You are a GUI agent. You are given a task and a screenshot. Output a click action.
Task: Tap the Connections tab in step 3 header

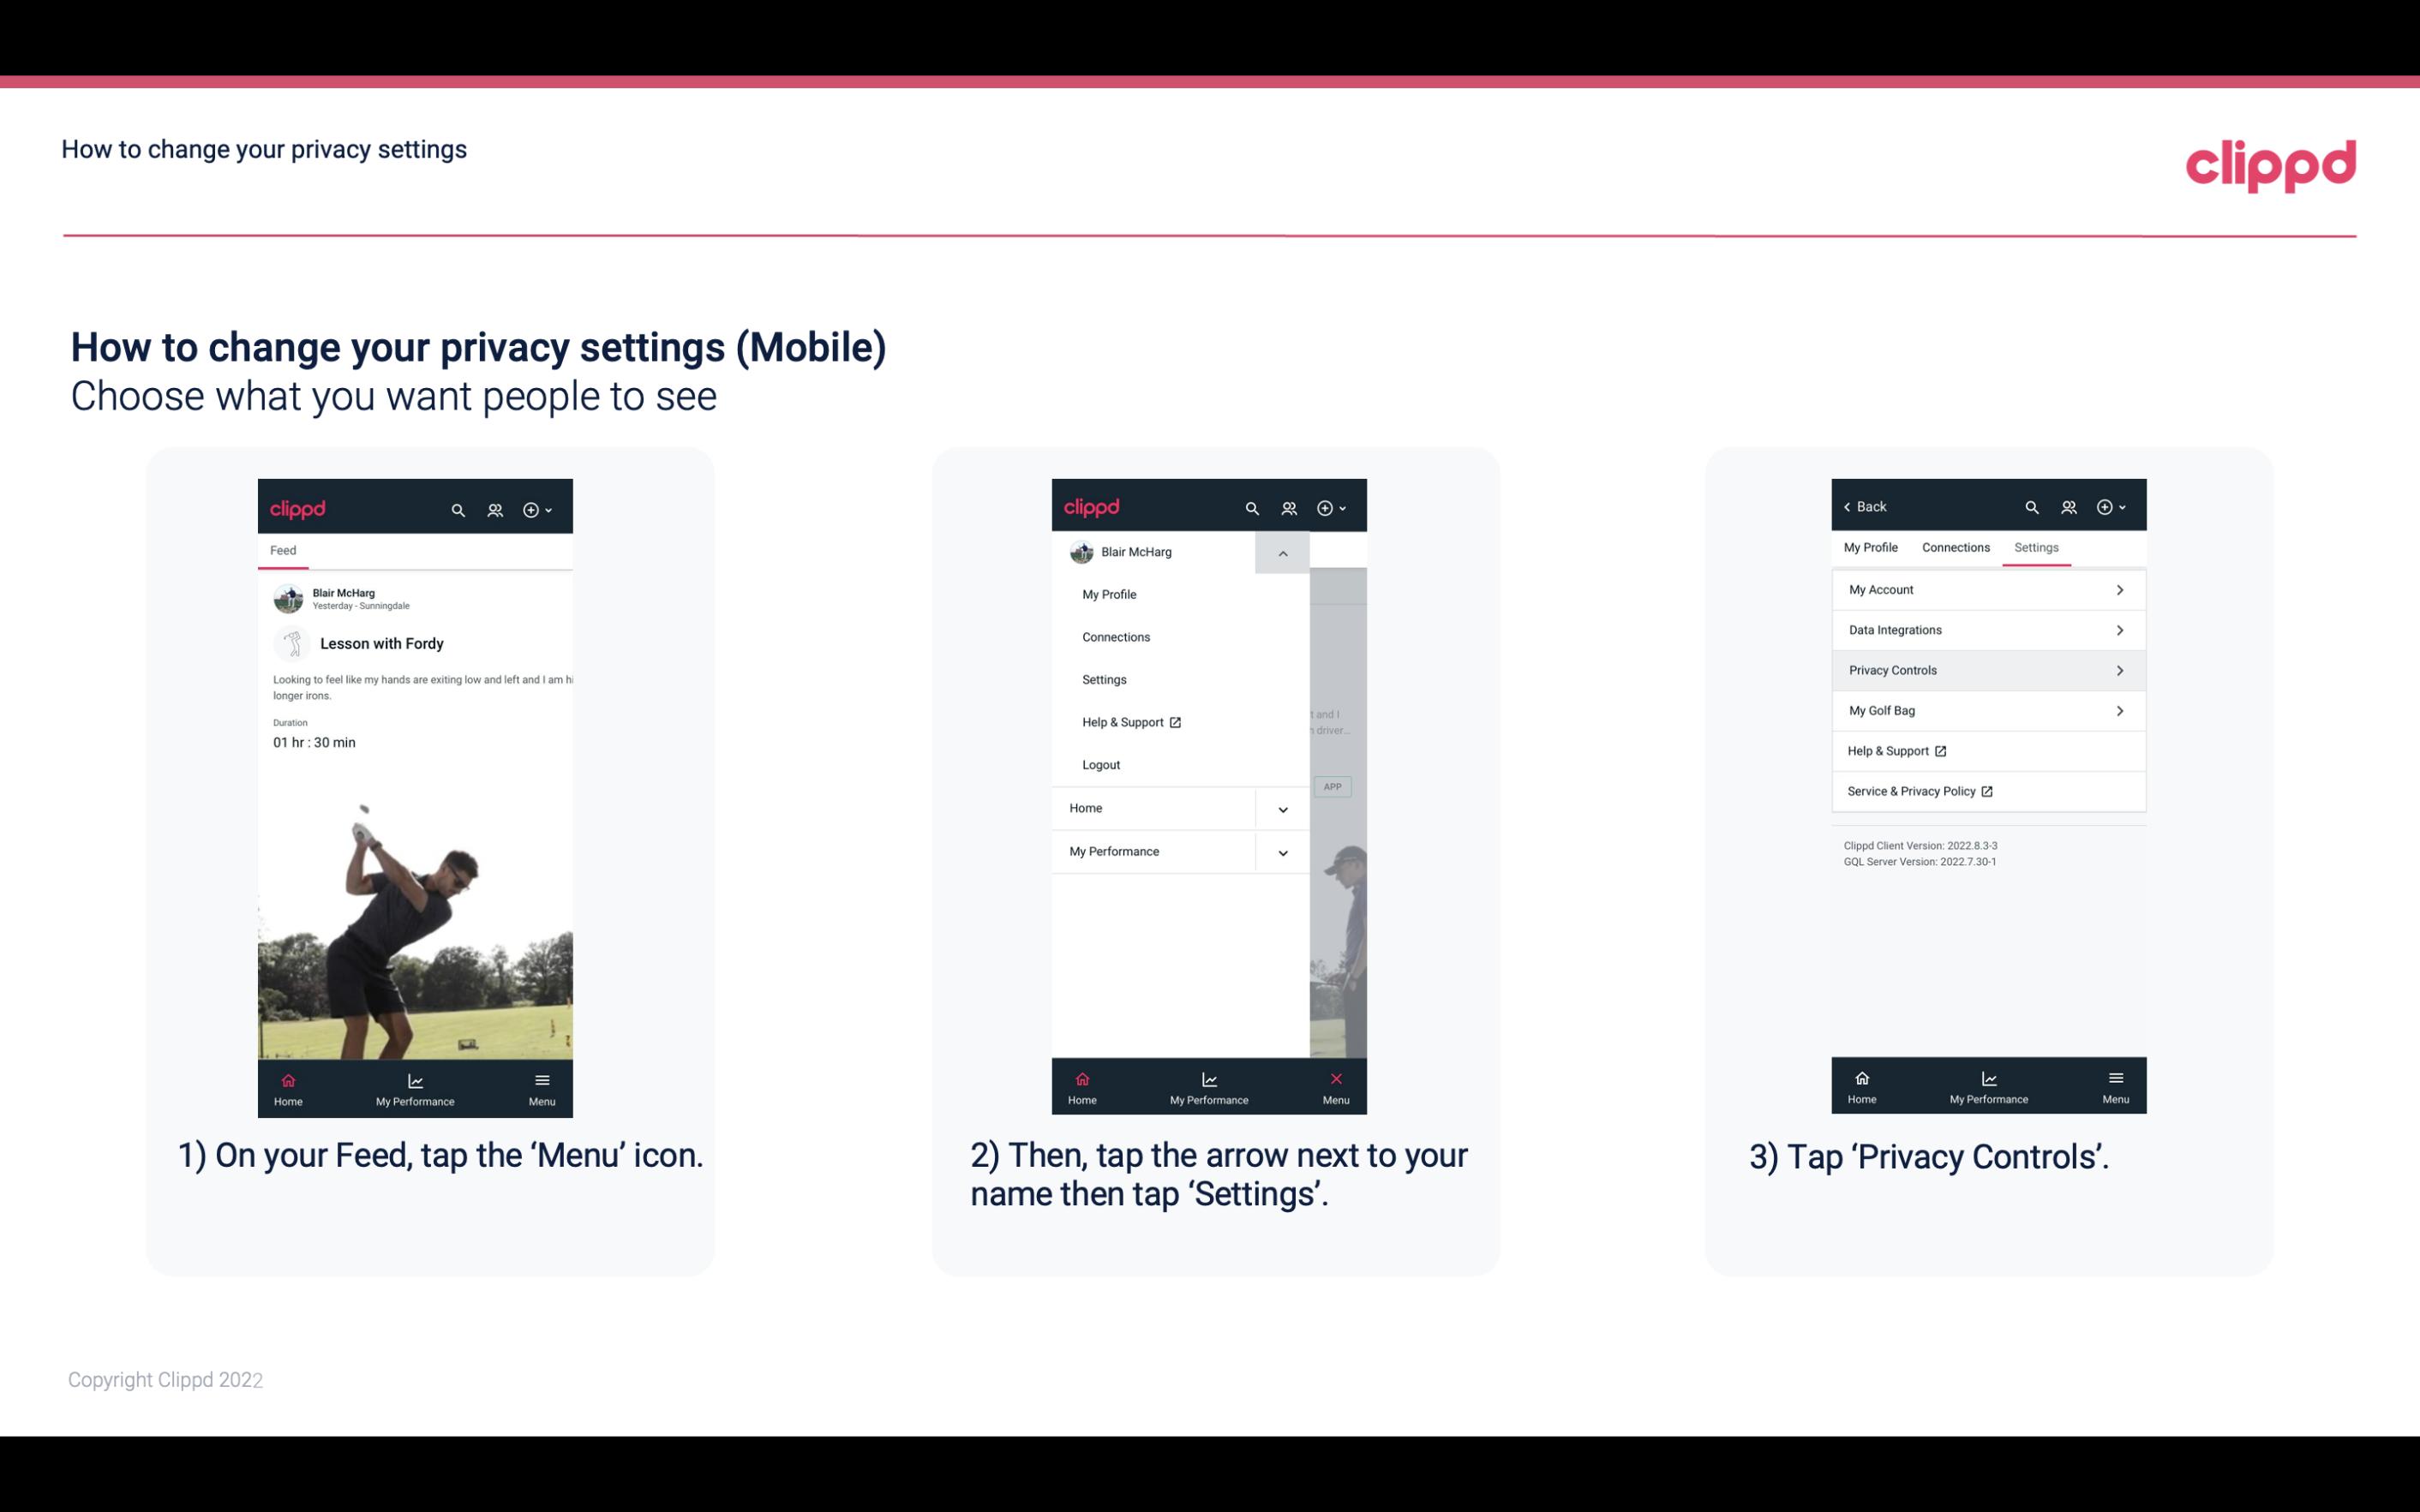[x=1953, y=547]
